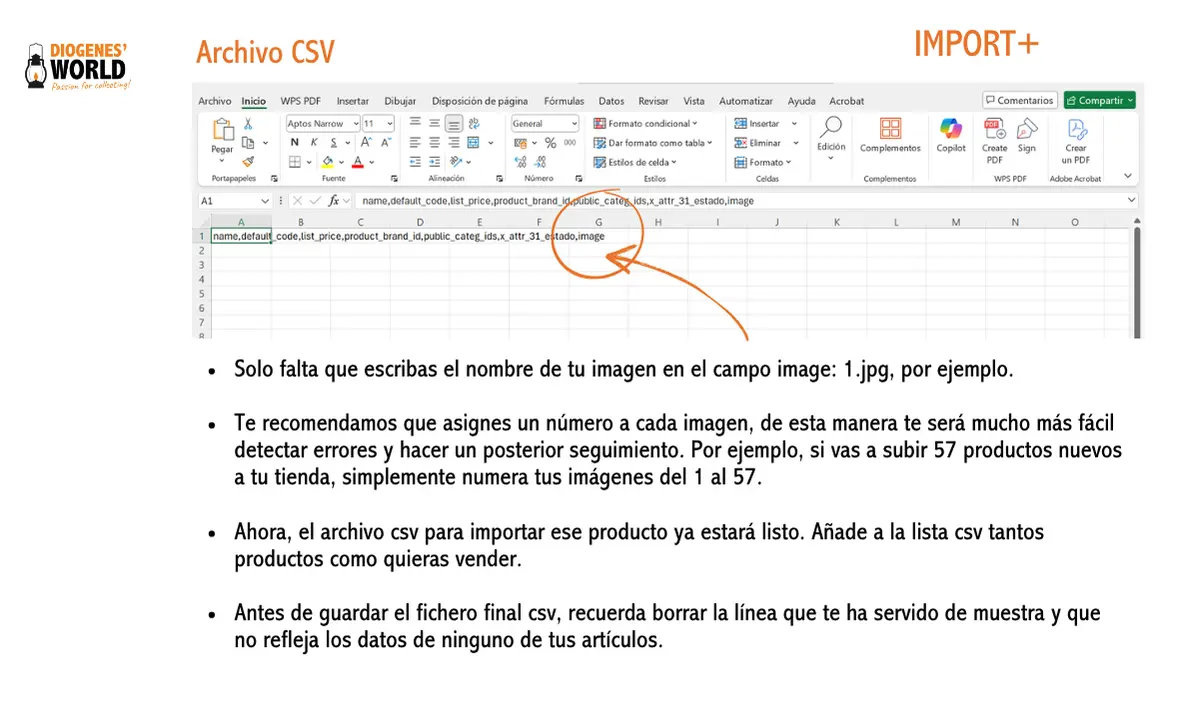
Task: Click the Comentarios button
Action: click(1019, 100)
